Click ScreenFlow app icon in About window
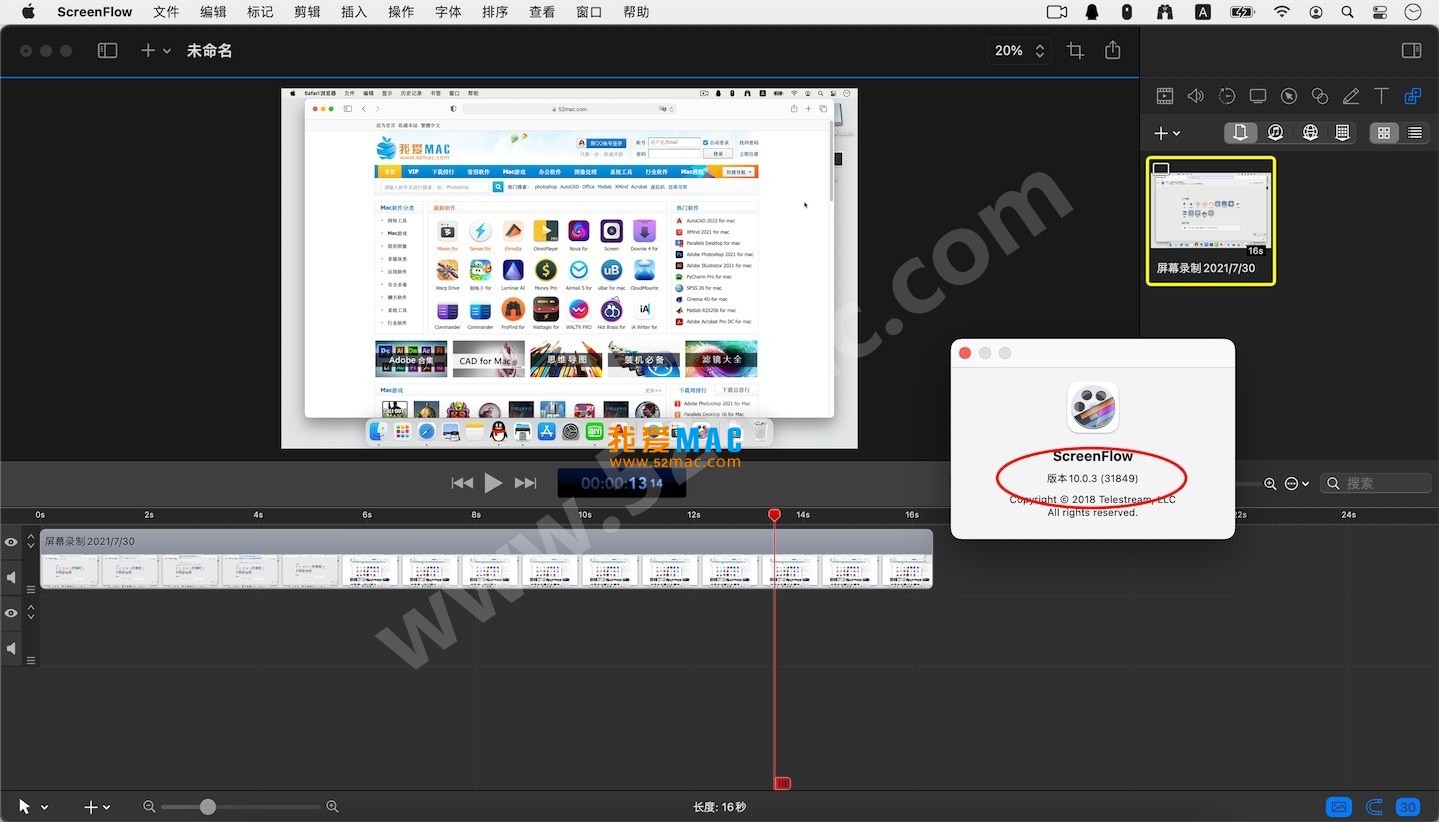The height and width of the screenshot is (822, 1439). pos(1093,407)
